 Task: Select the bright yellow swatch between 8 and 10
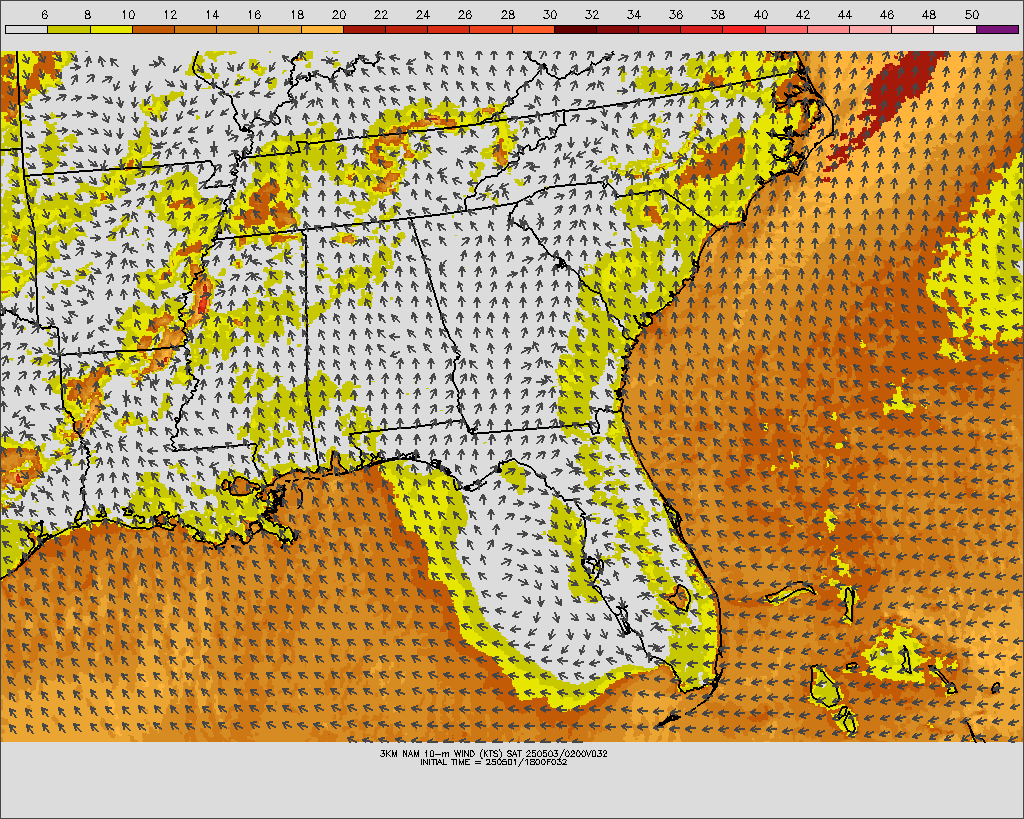pos(111,29)
